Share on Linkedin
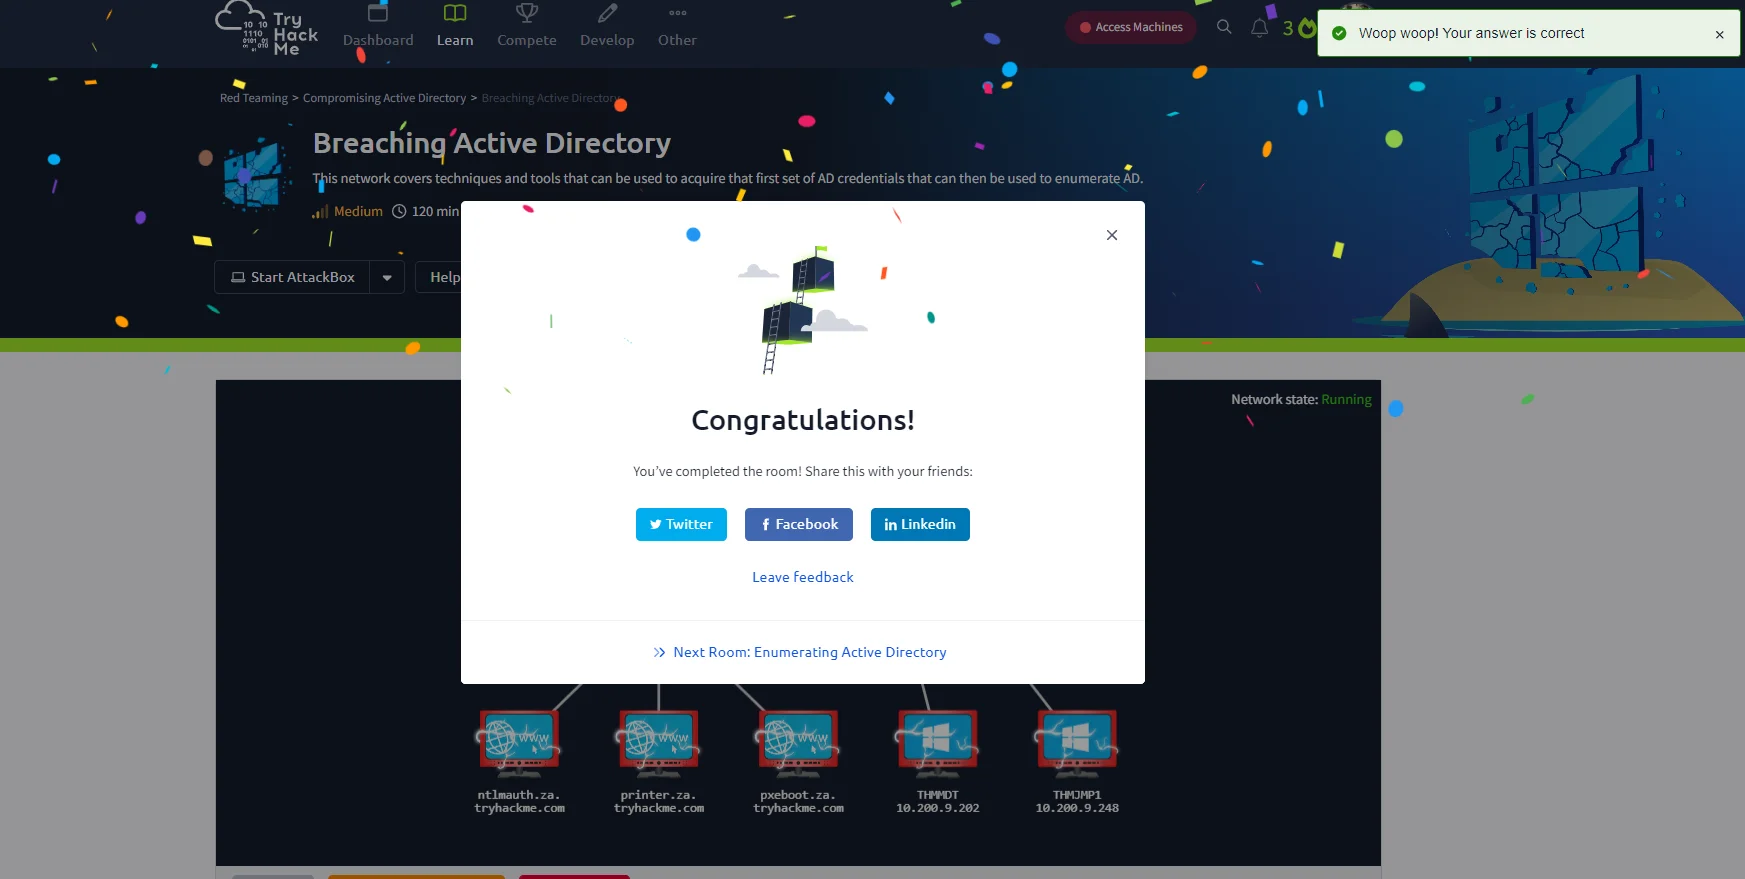This screenshot has width=1745, height=879. [920, 524]
